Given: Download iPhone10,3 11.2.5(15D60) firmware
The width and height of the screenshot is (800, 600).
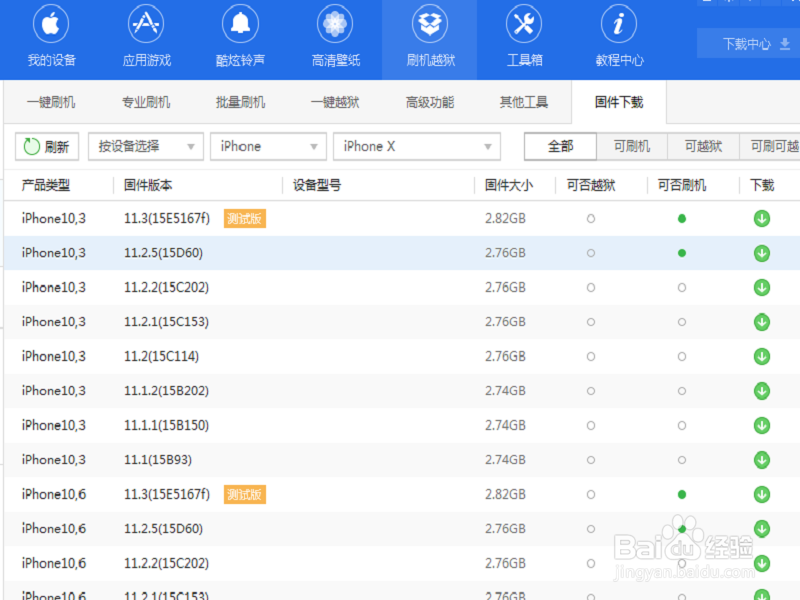Looking at the screenshot, I should click(762, 253).
